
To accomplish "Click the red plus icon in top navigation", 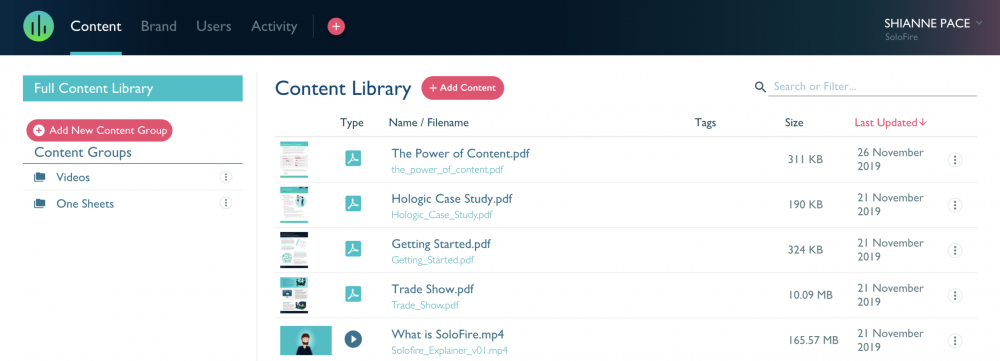I will [x=336, y=26].
